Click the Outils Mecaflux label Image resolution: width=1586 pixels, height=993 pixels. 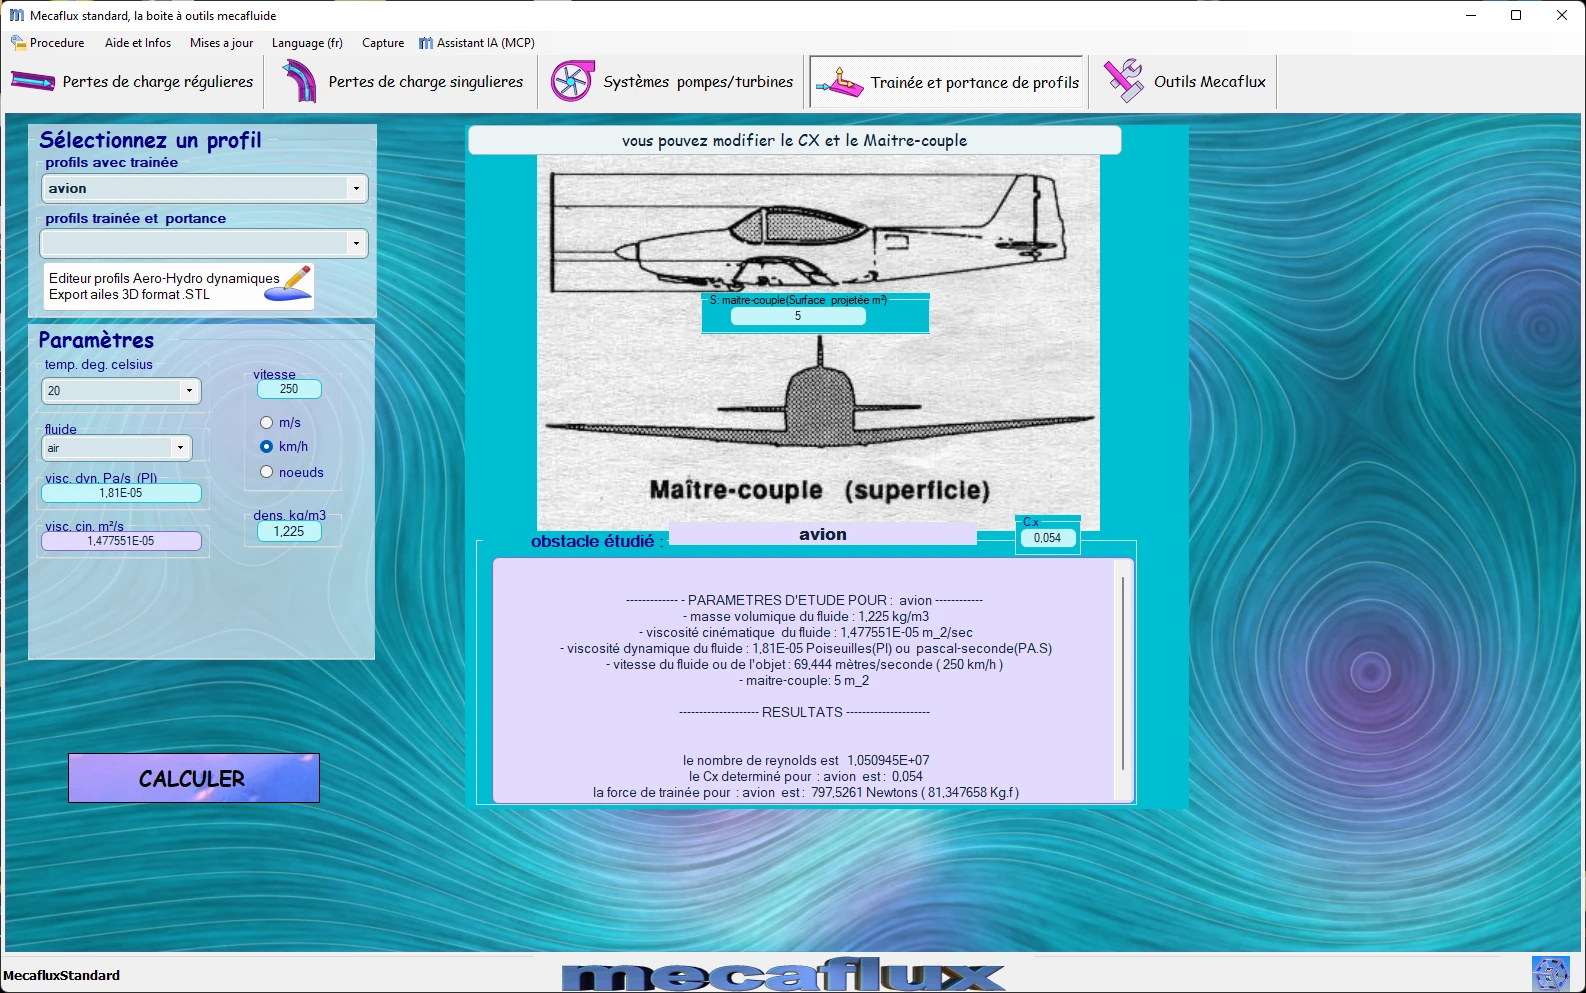[1210, 82]
